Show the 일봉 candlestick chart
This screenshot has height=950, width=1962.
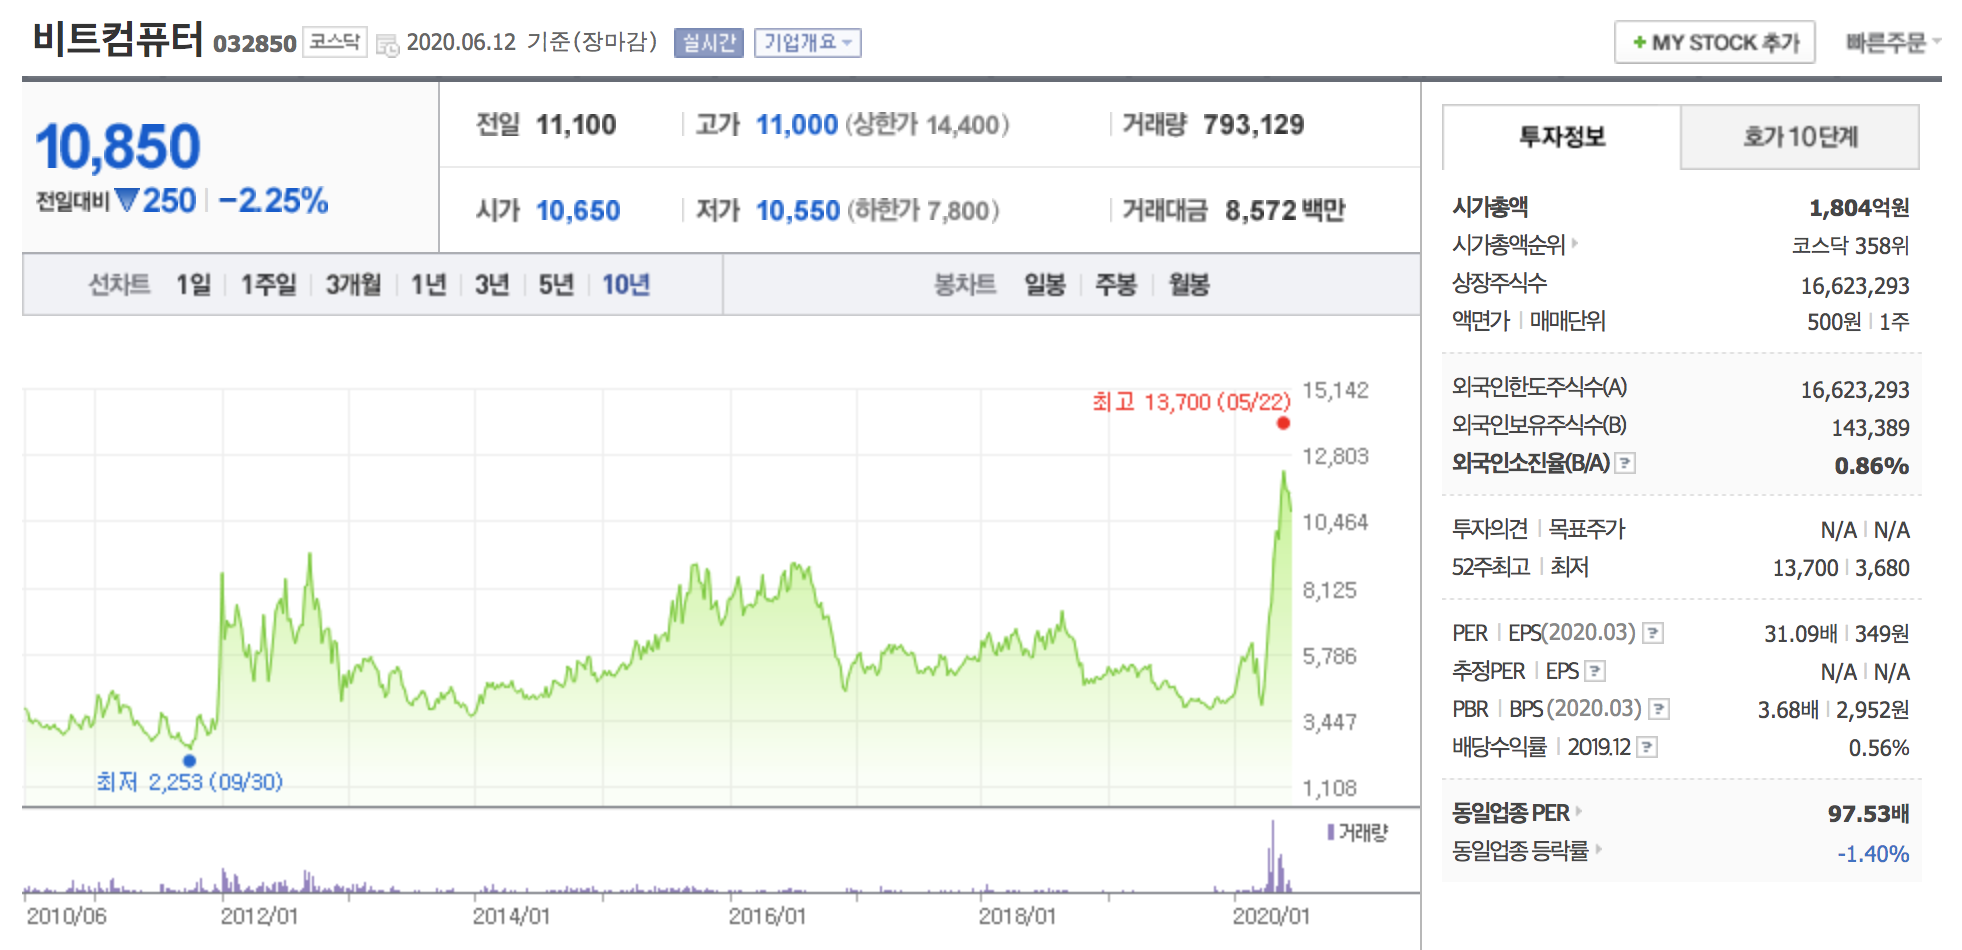coord(1045,285)
